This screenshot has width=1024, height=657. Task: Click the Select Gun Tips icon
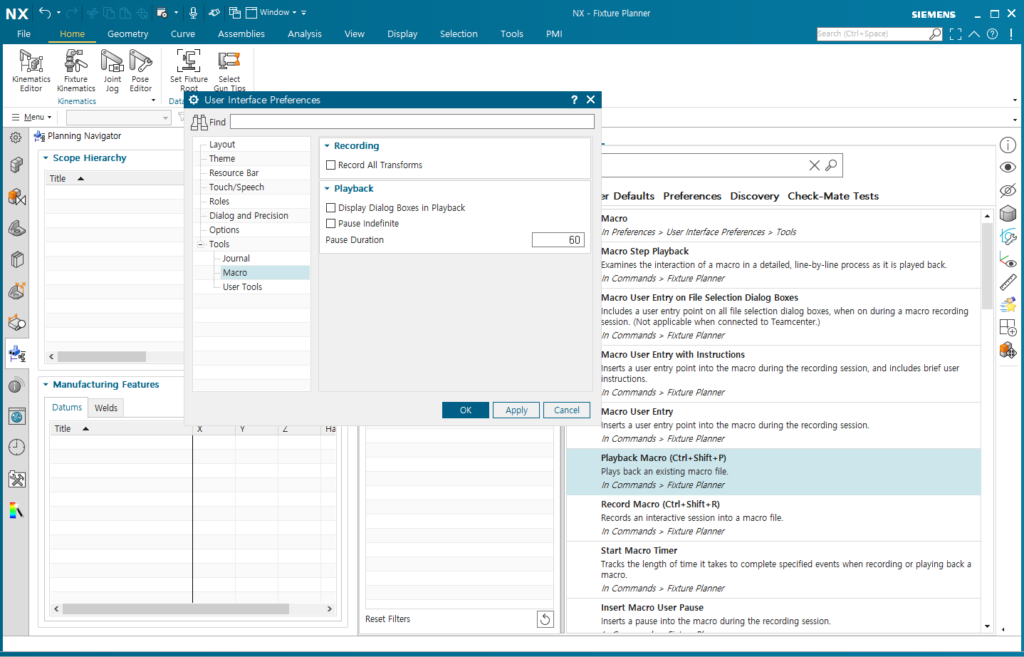[x=229, y=61]
